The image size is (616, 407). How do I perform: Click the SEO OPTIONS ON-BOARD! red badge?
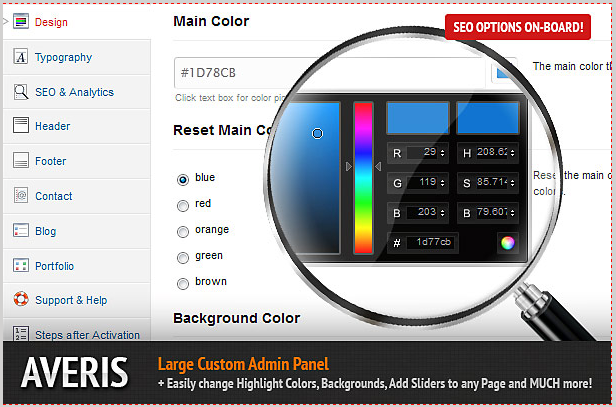[518, 27]
